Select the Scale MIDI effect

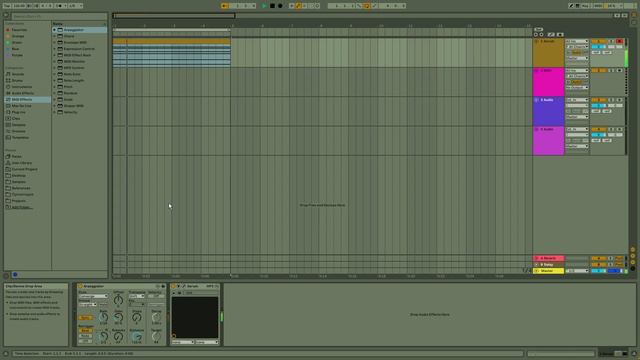tap(69, 100)
